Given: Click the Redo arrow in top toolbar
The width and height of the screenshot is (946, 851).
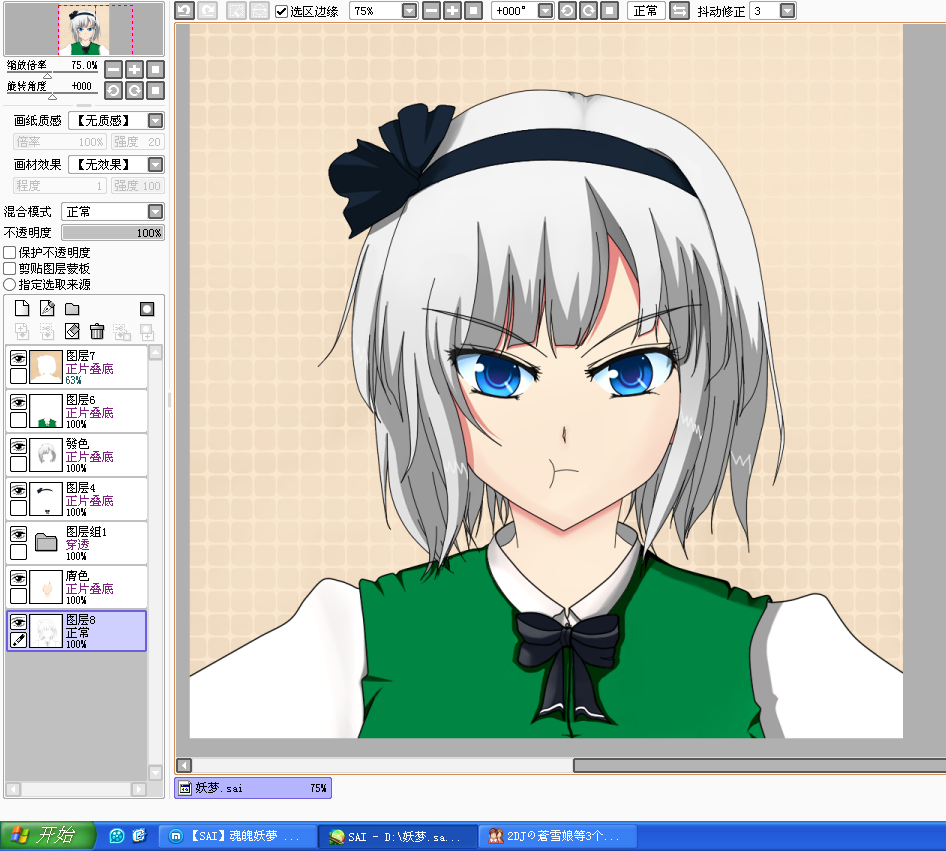Looking at the screenshot, I should (x=208, y=11).
